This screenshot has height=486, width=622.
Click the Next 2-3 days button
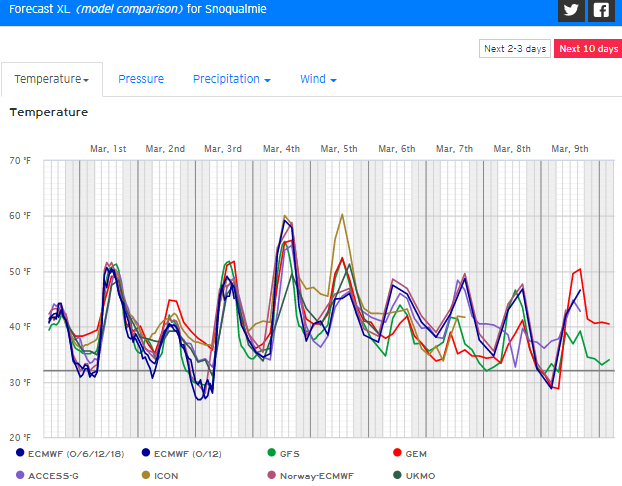coord(515,49)
